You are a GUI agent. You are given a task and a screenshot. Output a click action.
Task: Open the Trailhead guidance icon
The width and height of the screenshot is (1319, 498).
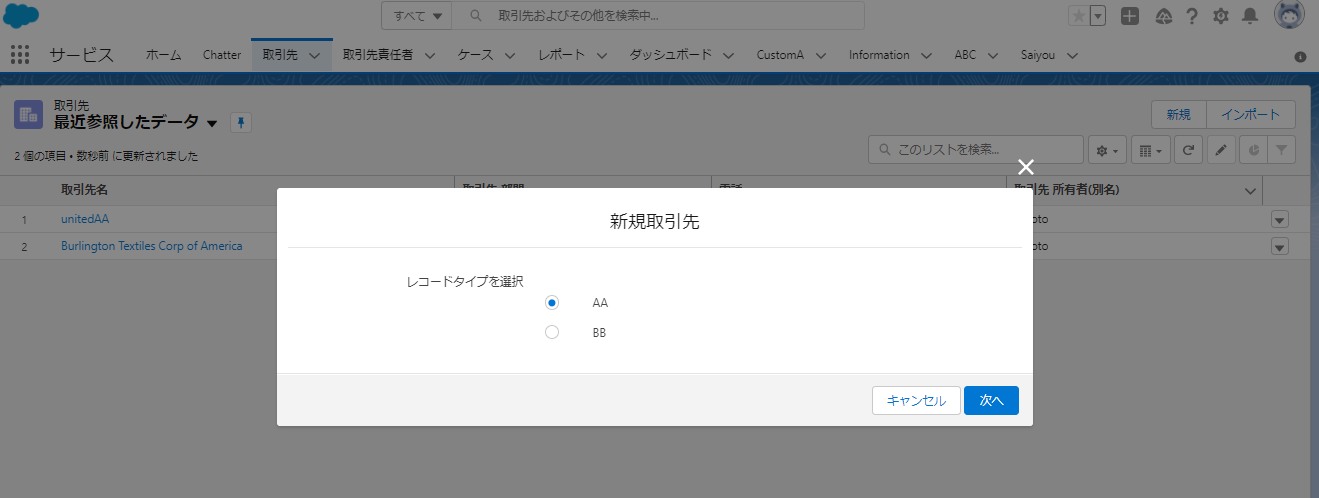point(1163,16)
